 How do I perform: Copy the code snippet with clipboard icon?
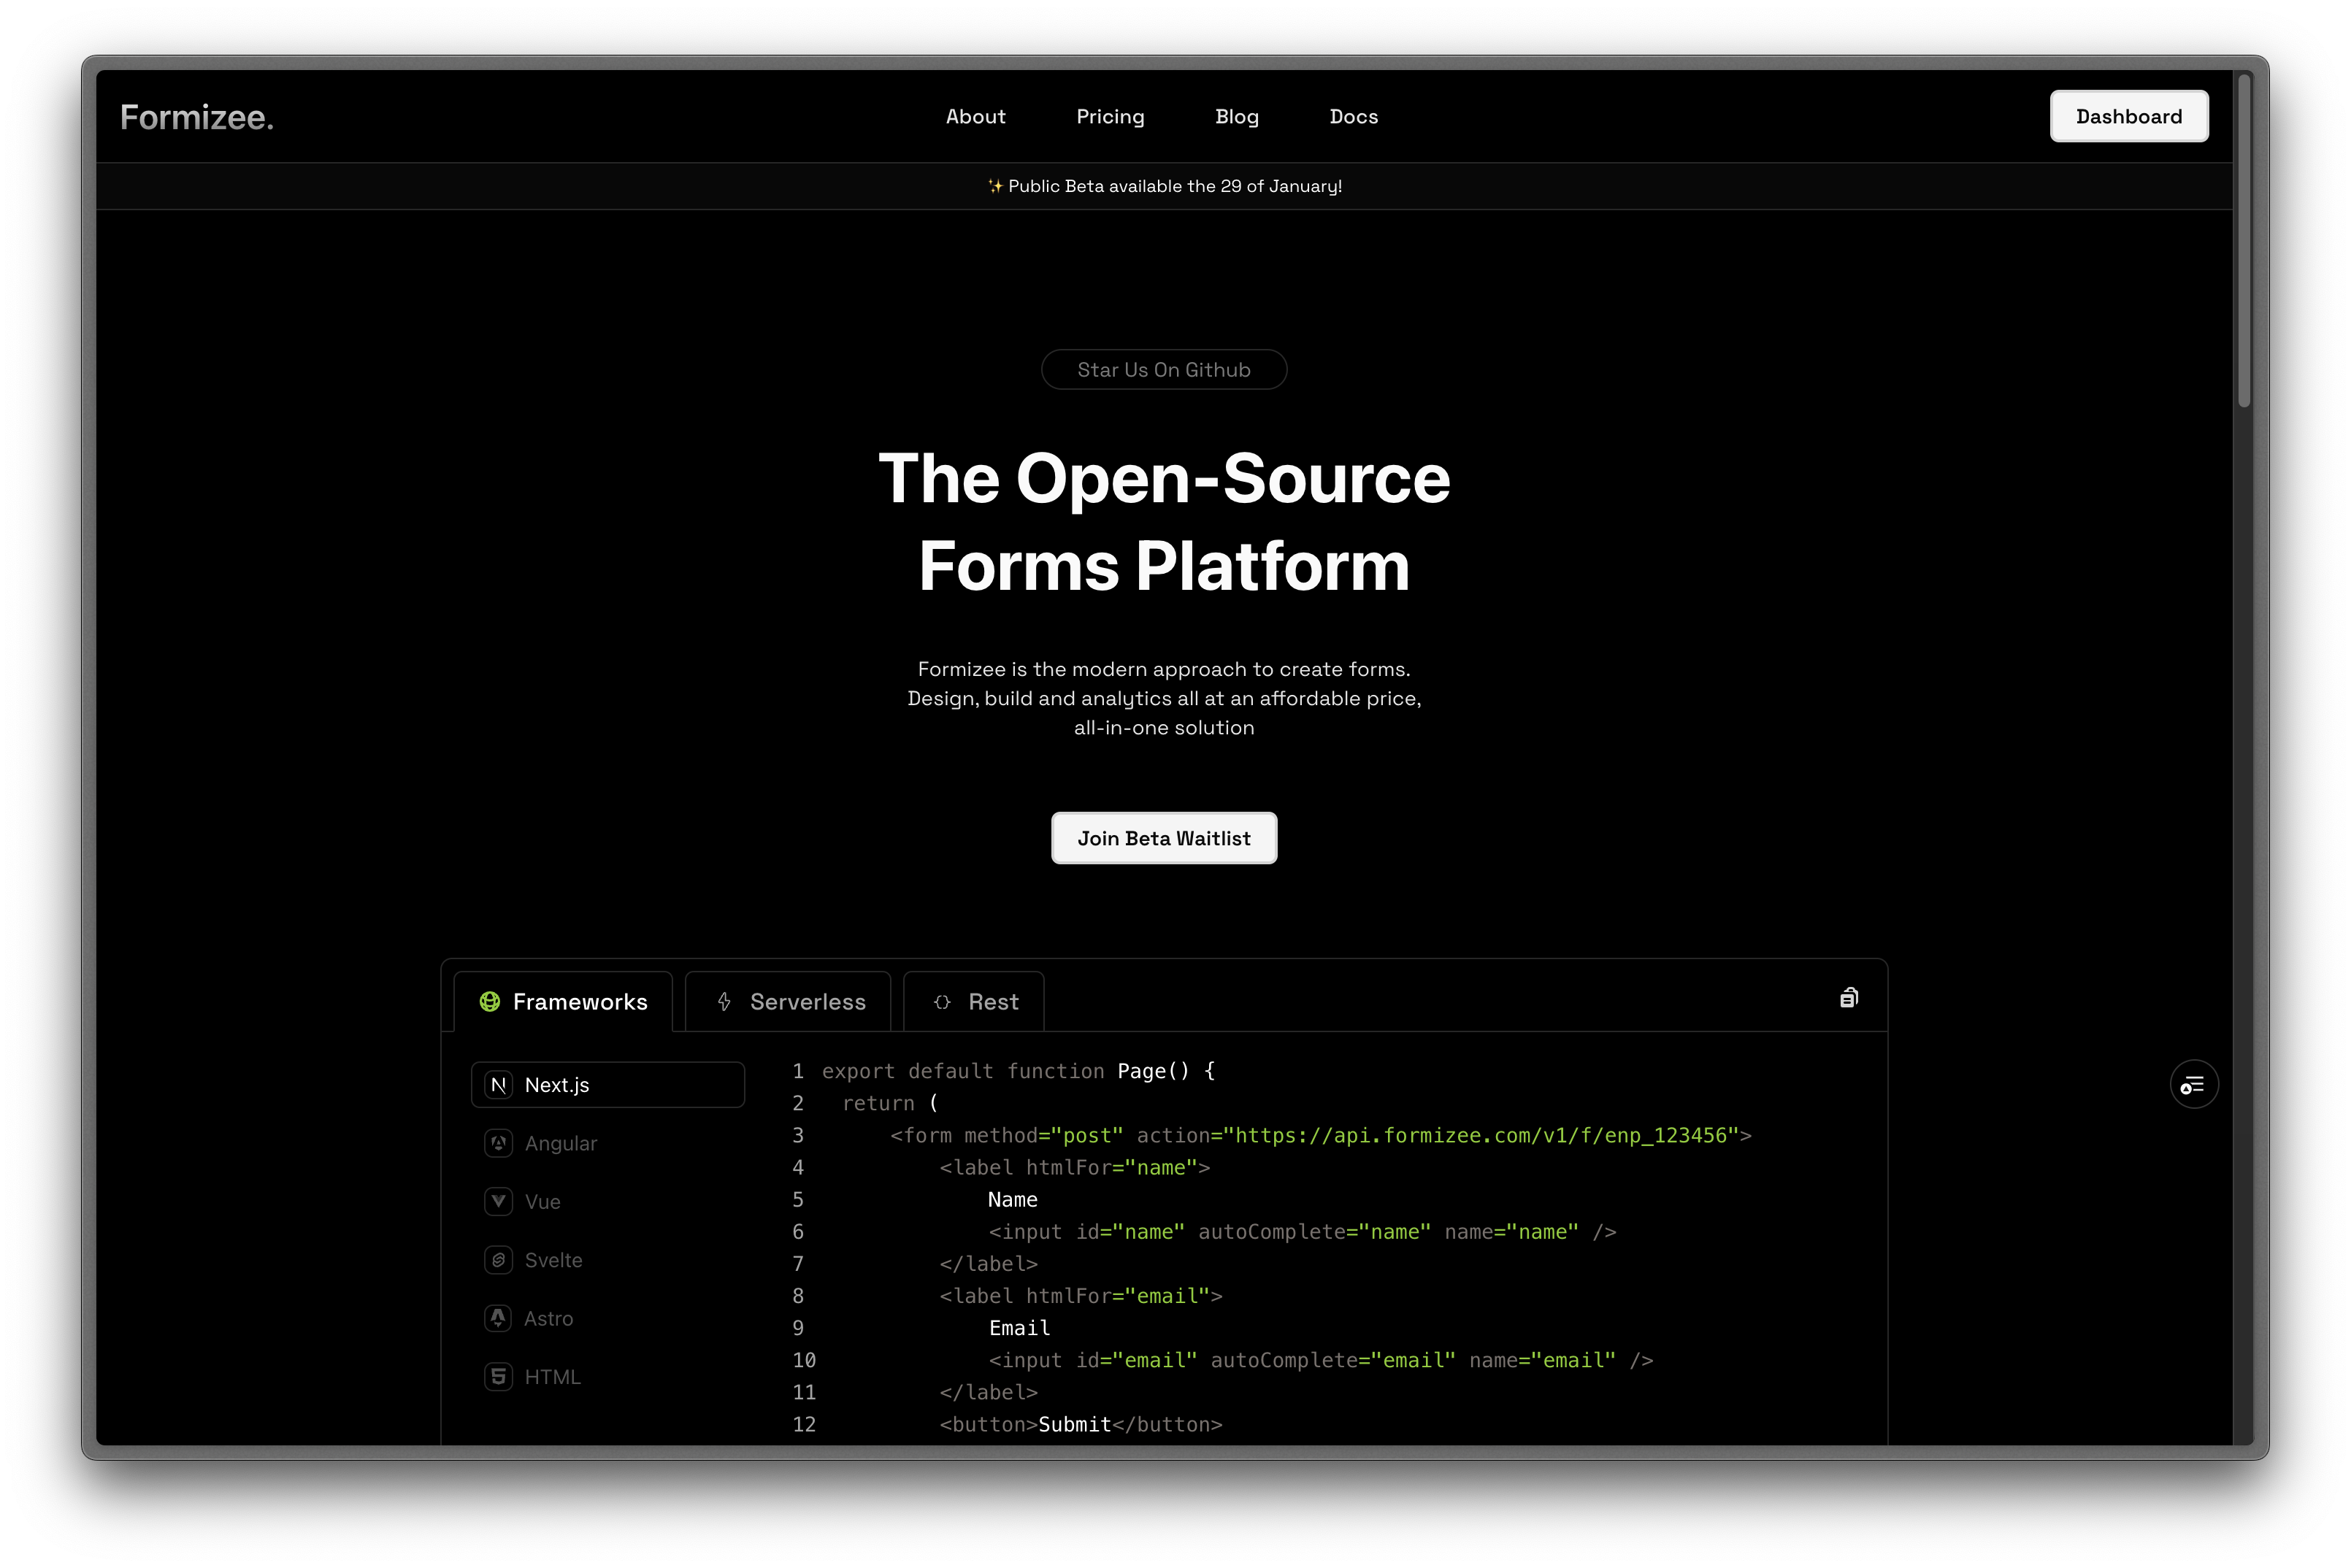click(1848, 997)
